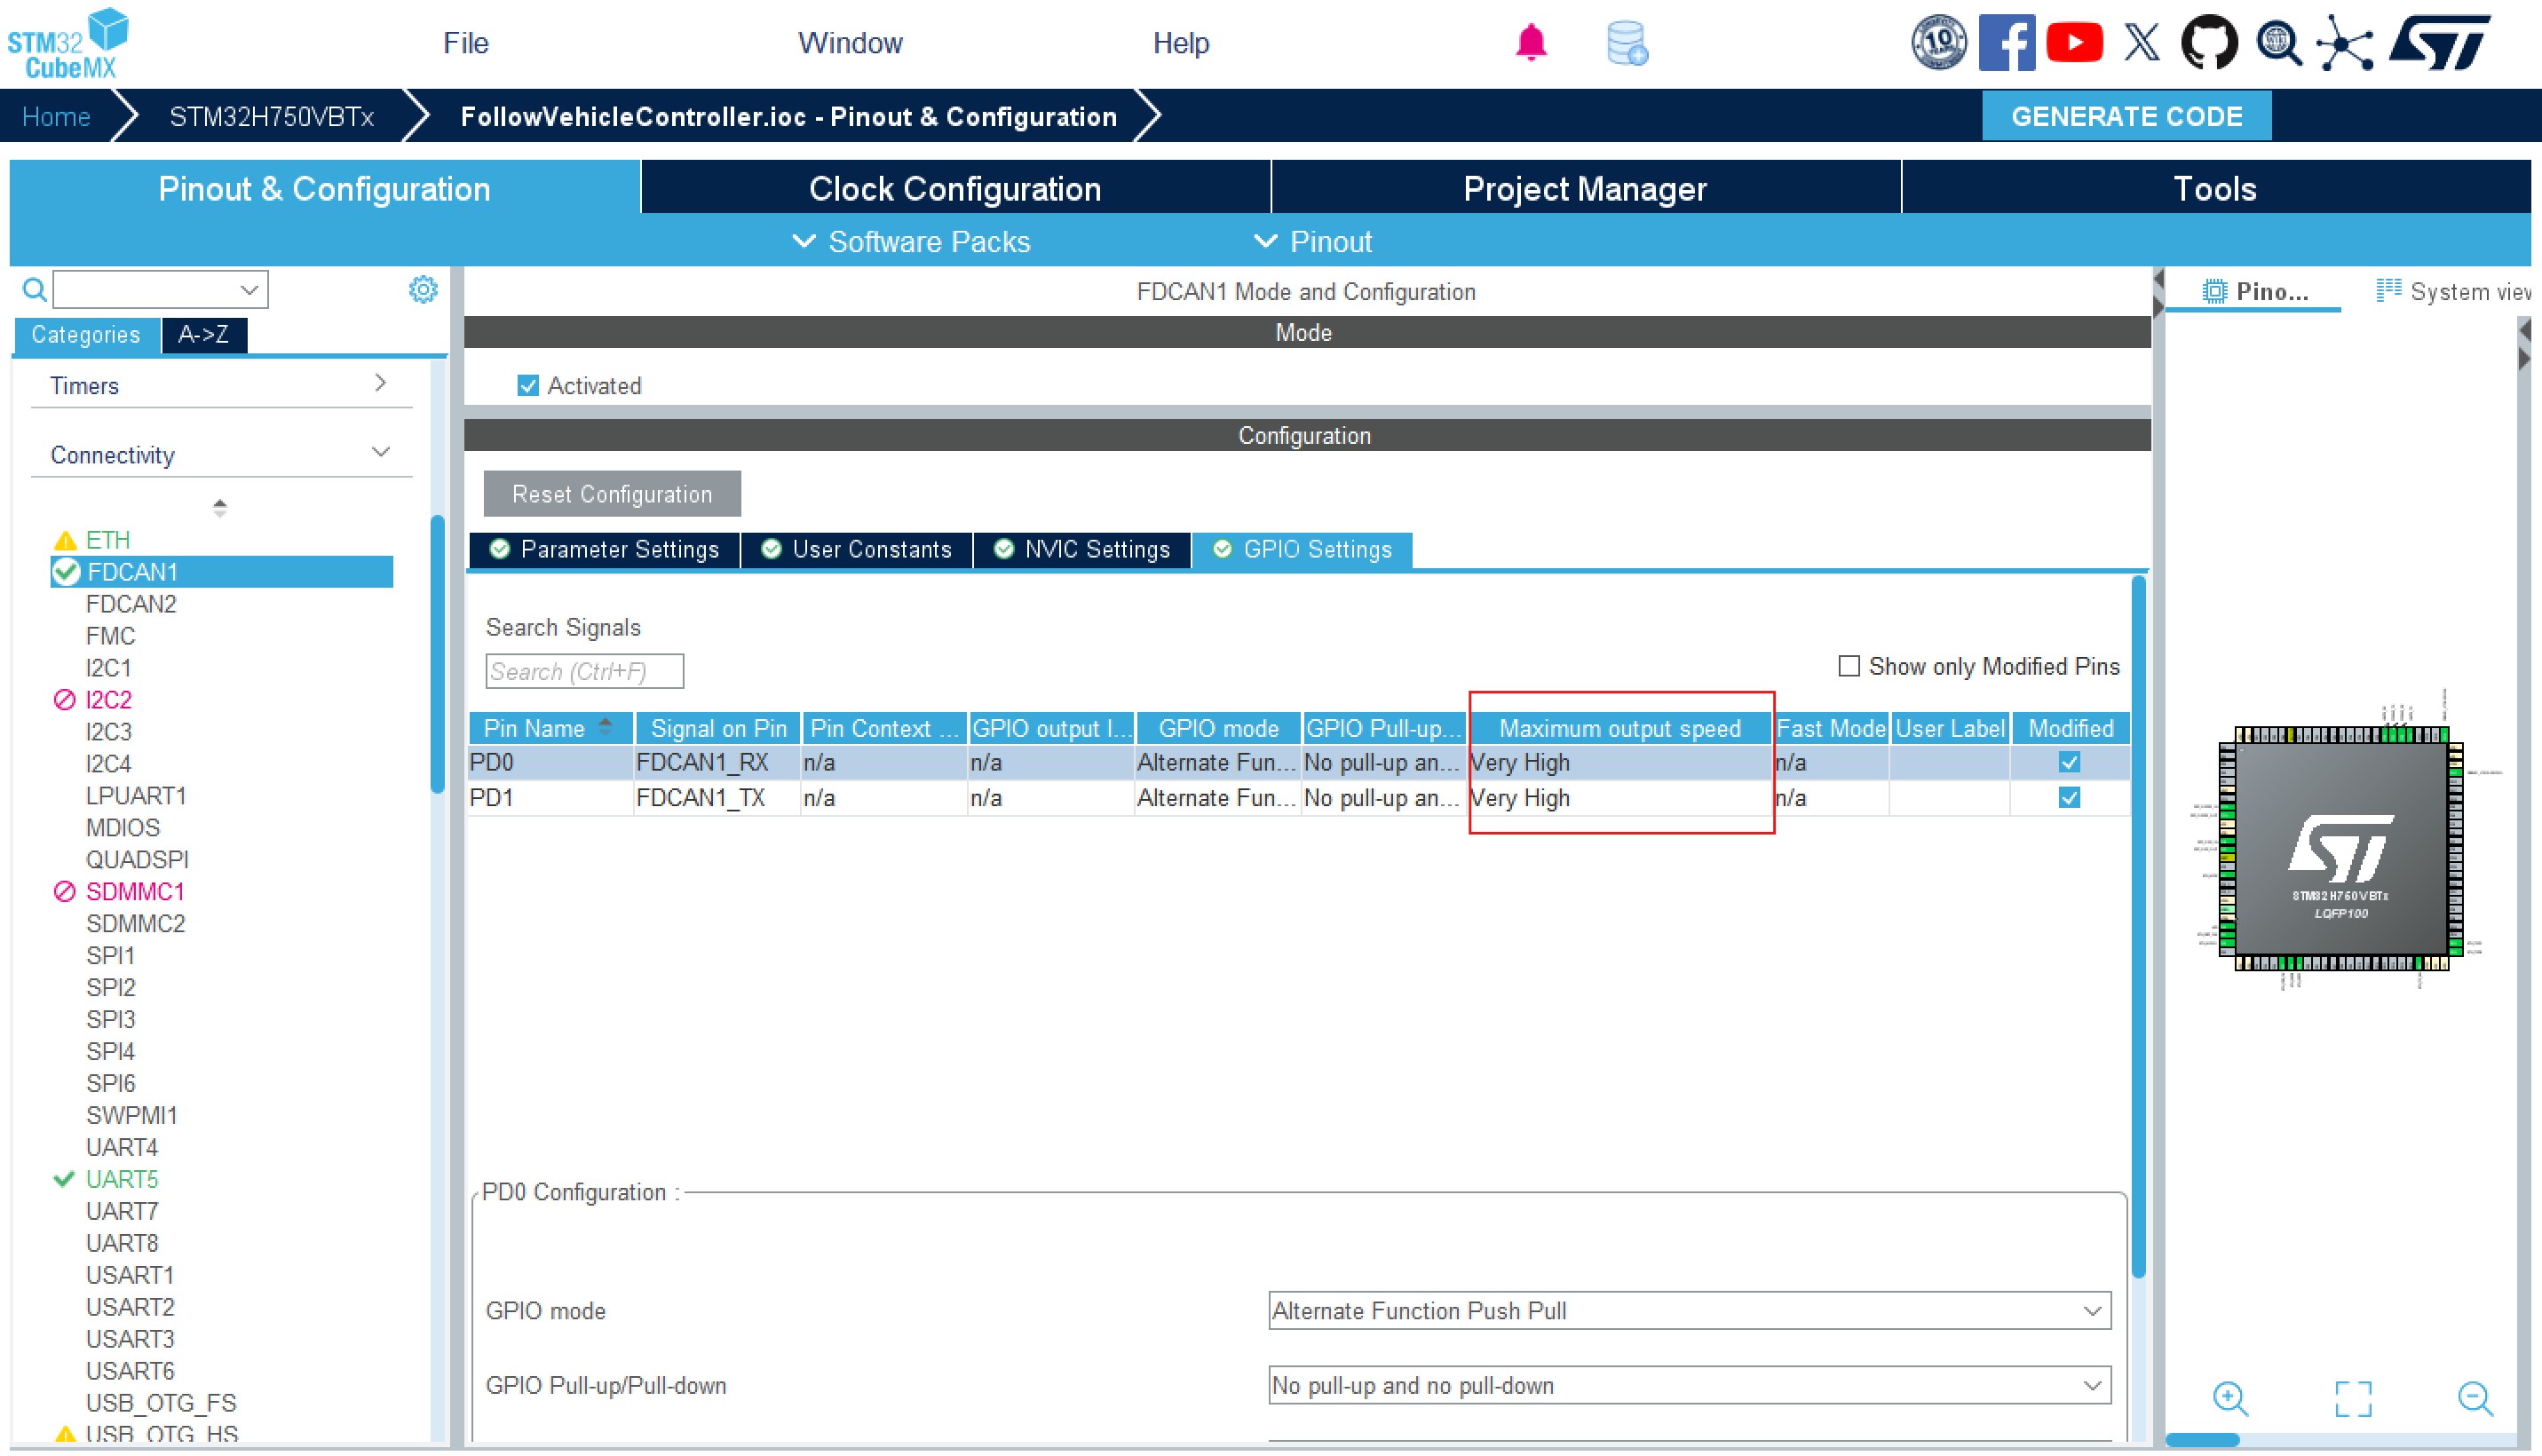Open the GitHub icon link
Screen dimensions: 2542x1456
click(2208, 42)
